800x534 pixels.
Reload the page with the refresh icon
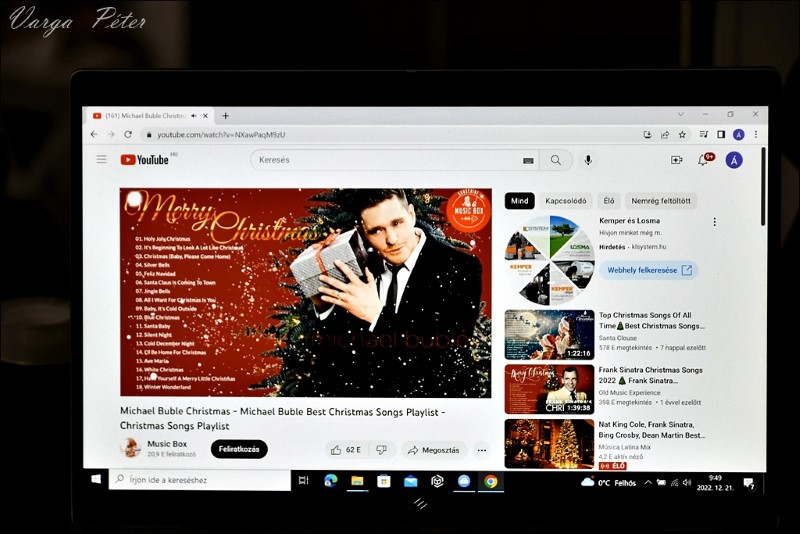click(x=128, y=134)
